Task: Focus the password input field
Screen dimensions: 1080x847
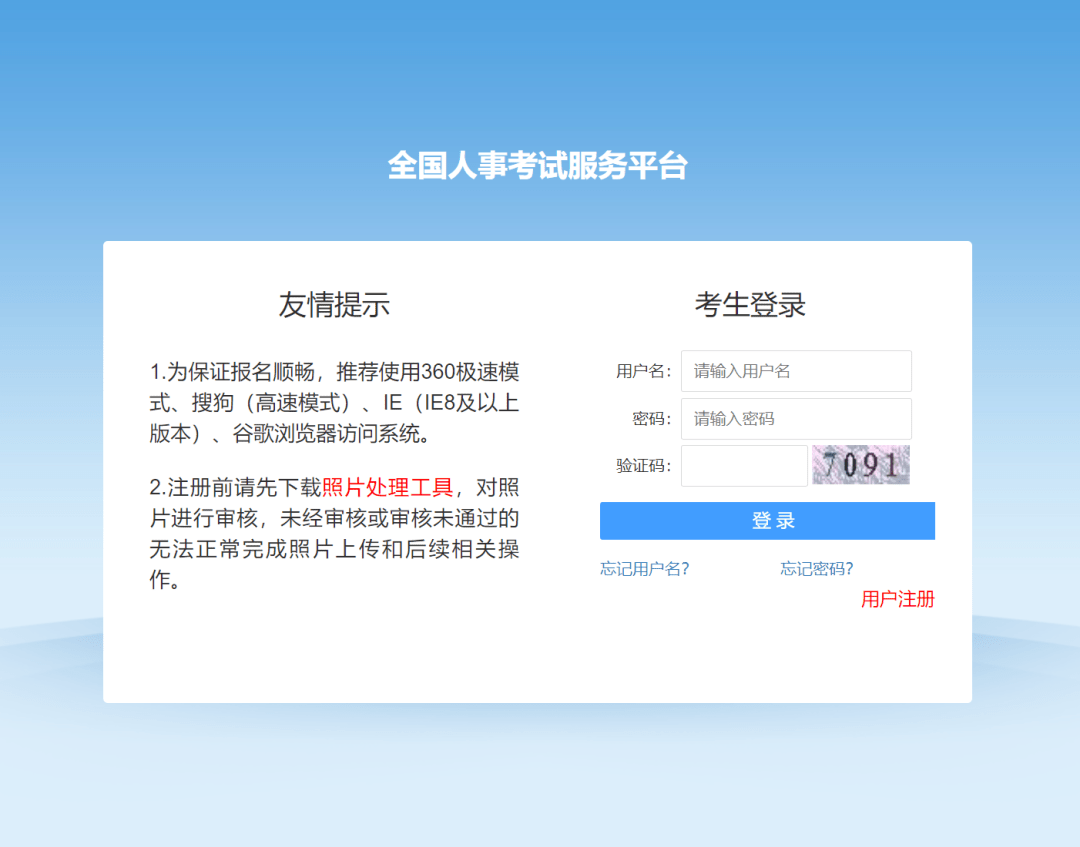Action: 796,419
